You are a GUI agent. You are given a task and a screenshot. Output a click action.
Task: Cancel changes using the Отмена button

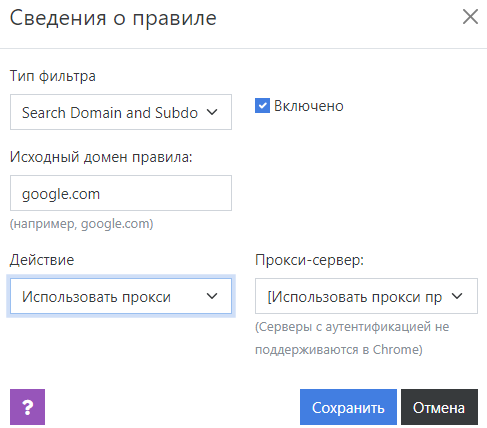[439, 407]
